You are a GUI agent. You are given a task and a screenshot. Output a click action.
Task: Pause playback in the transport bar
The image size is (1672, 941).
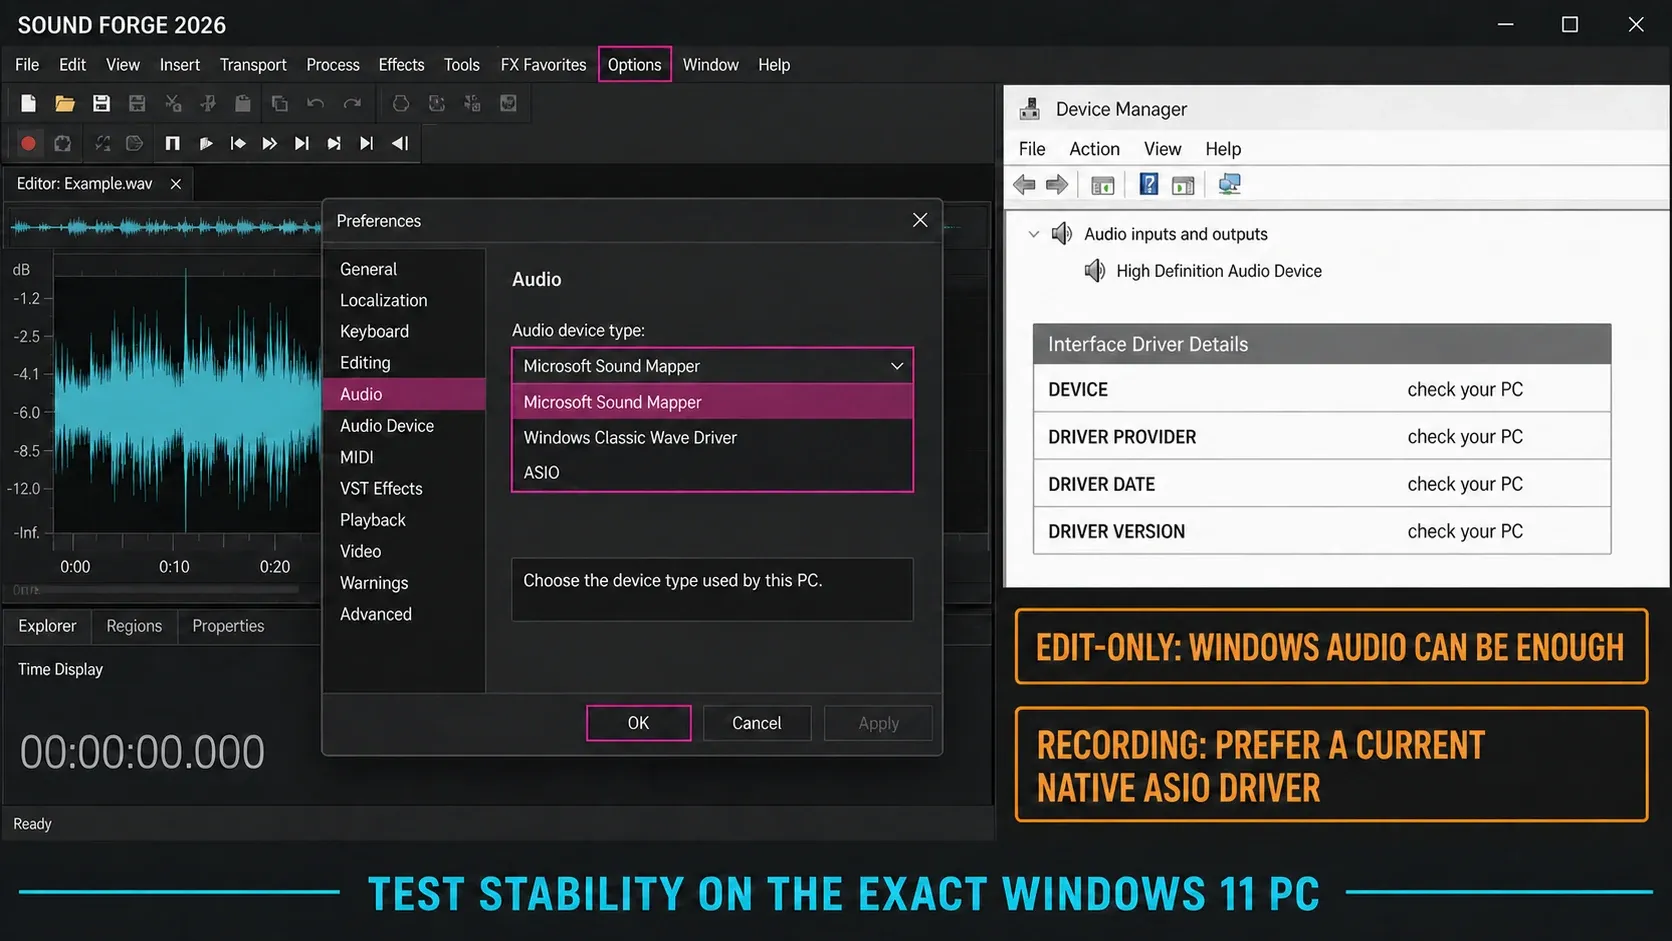coord(172,143)
